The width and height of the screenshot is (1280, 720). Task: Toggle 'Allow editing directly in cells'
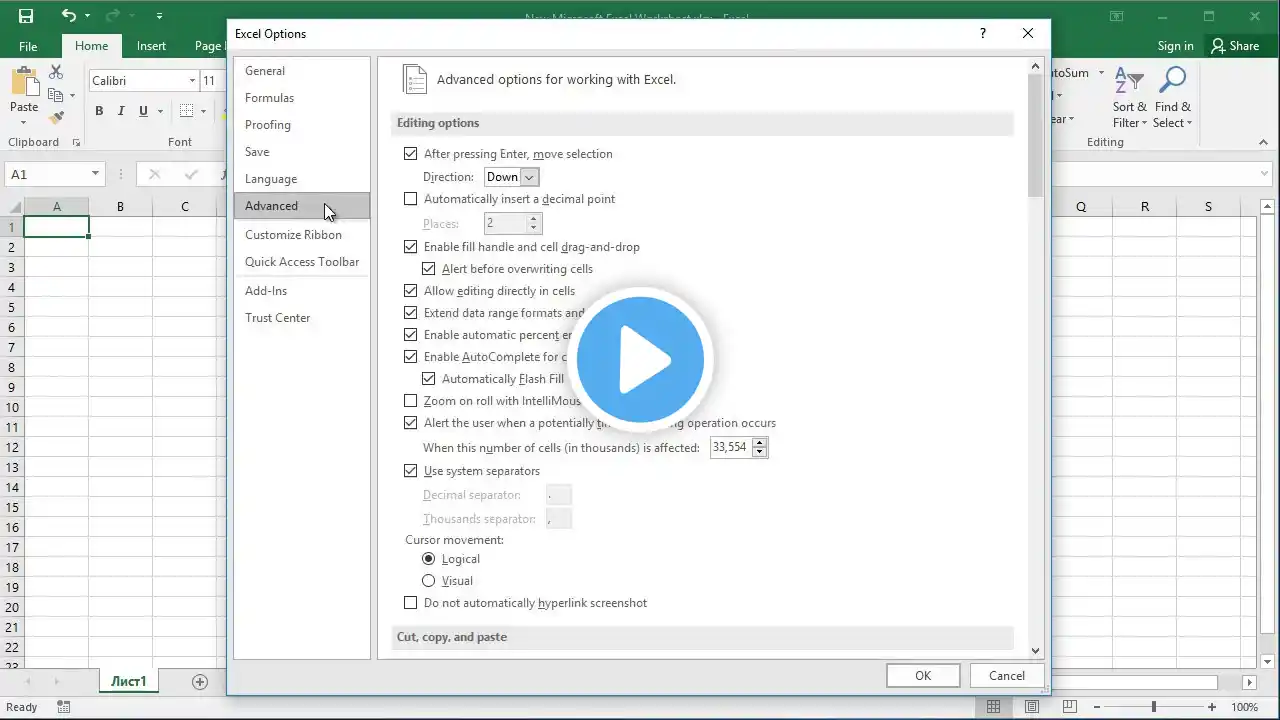410,291
